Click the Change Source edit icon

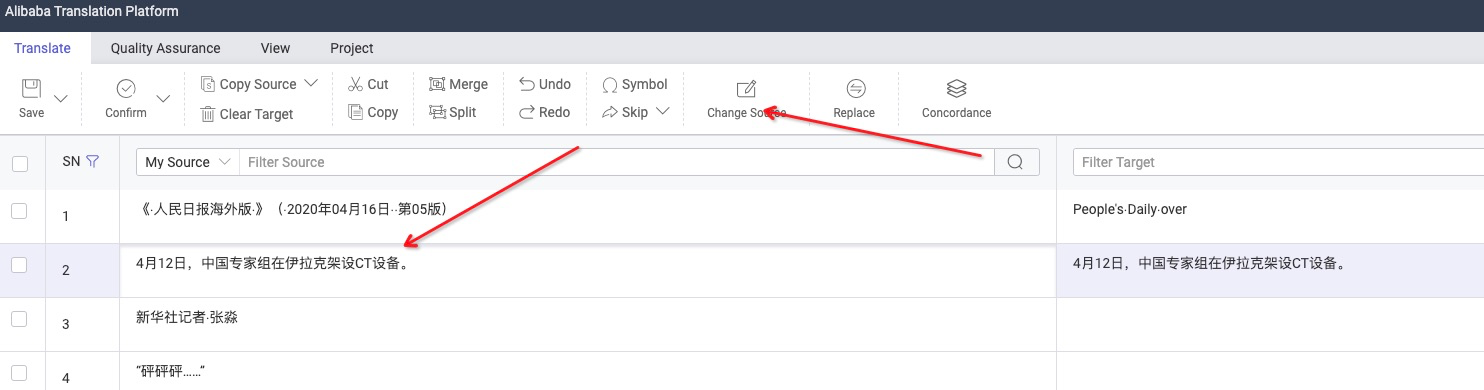tap(746, 88)
